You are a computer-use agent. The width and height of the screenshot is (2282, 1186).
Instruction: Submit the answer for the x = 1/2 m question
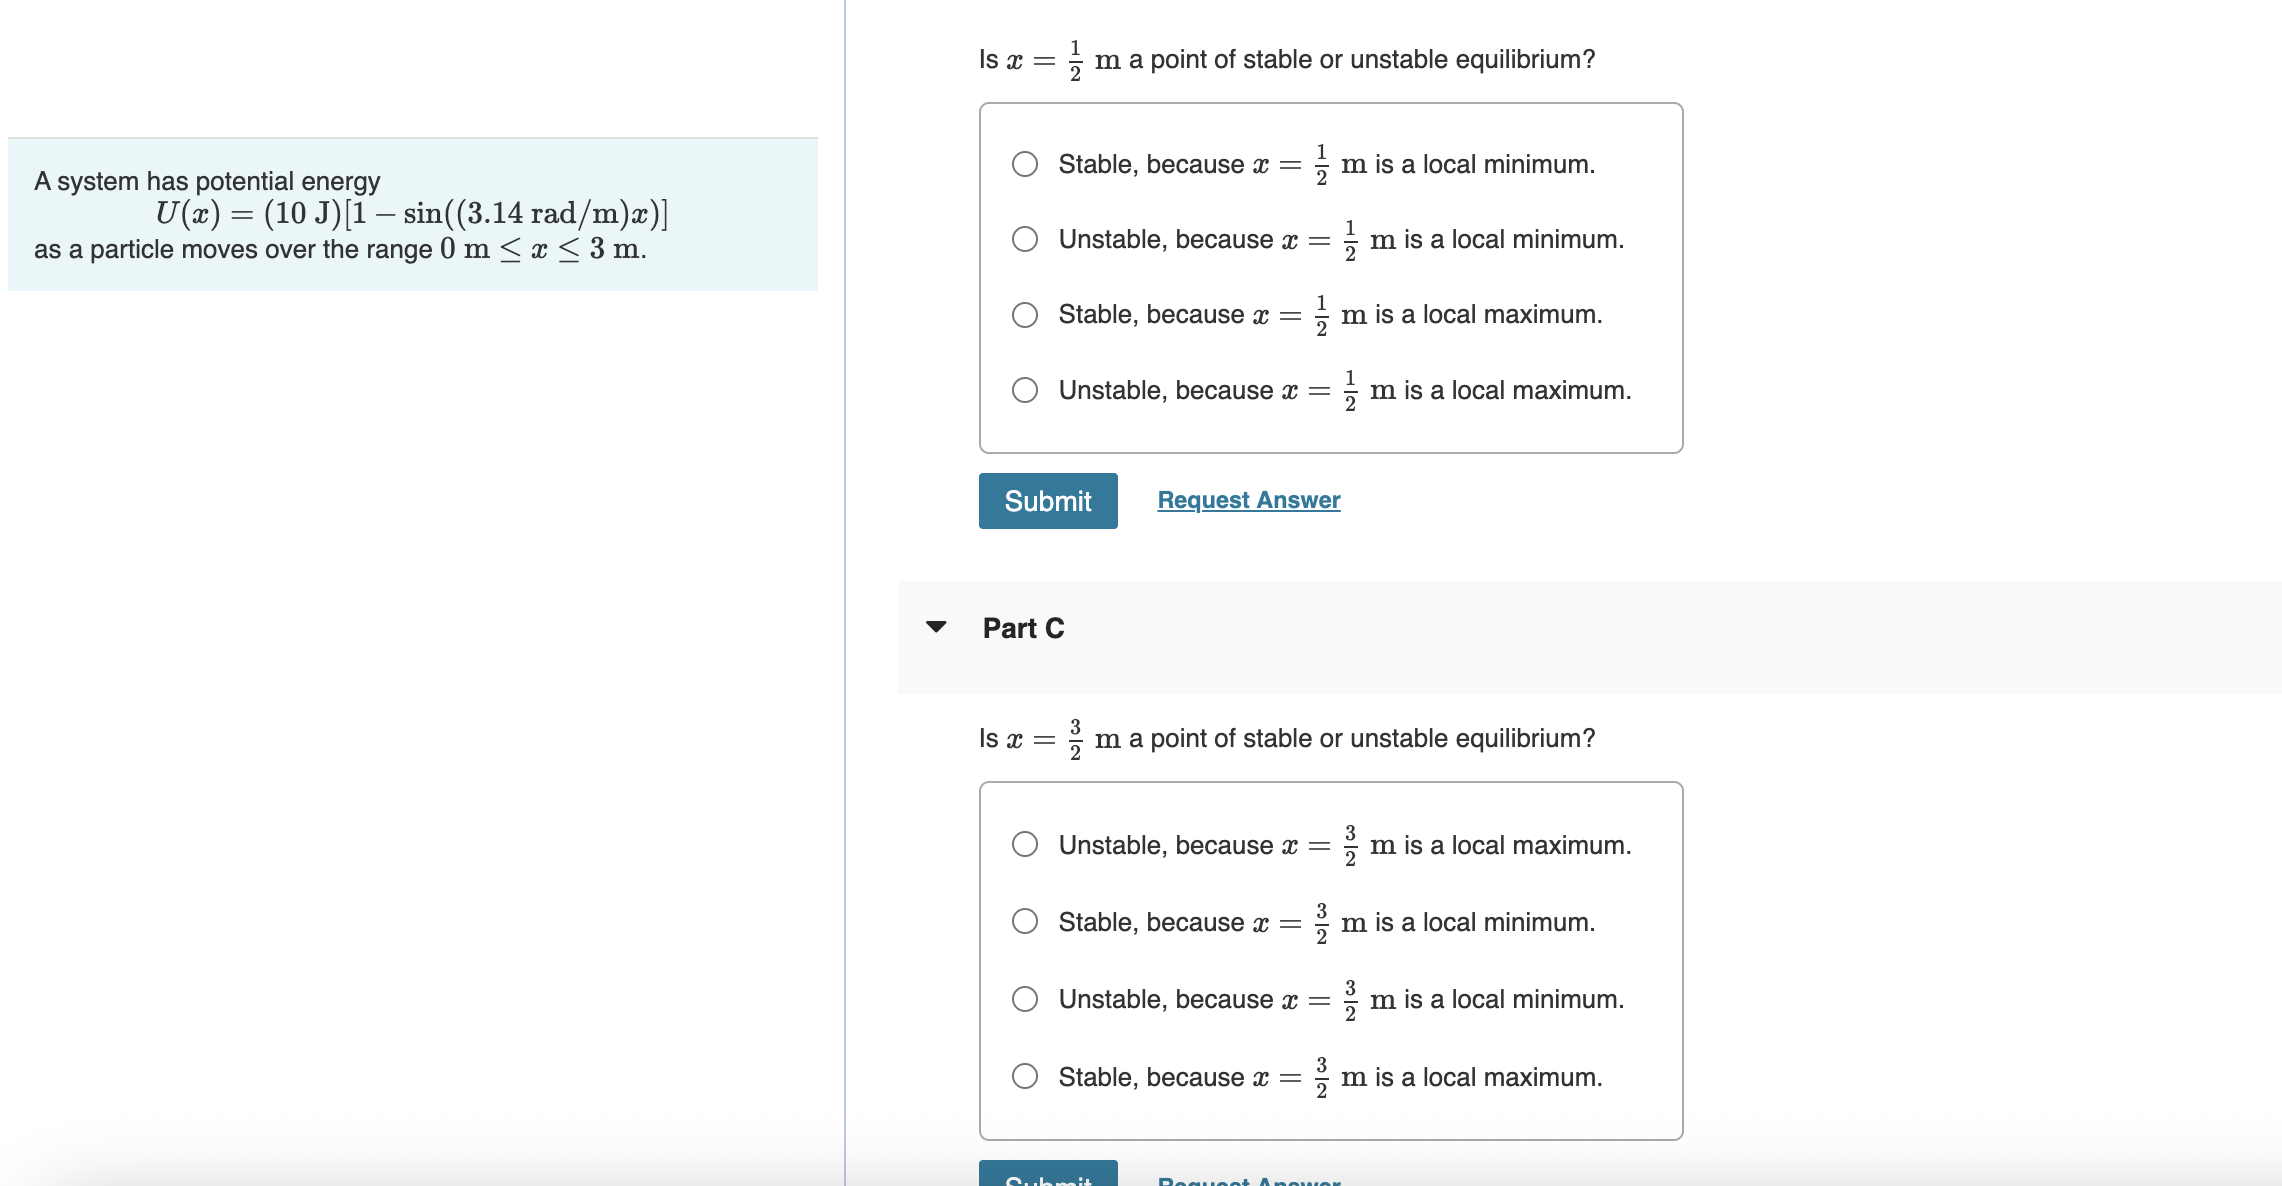point(1047,501)
